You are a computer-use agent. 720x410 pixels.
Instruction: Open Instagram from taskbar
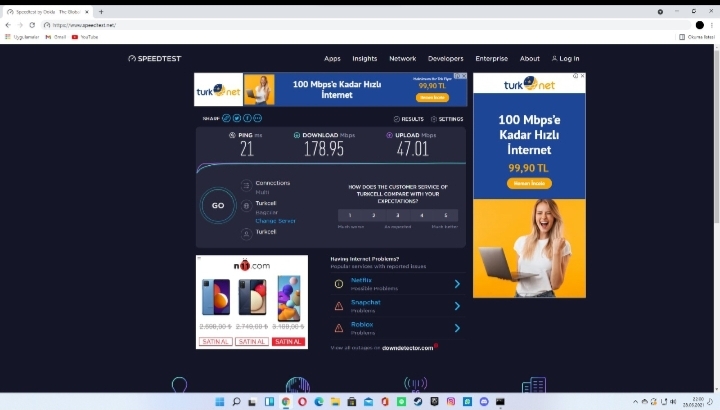[451, 402]
